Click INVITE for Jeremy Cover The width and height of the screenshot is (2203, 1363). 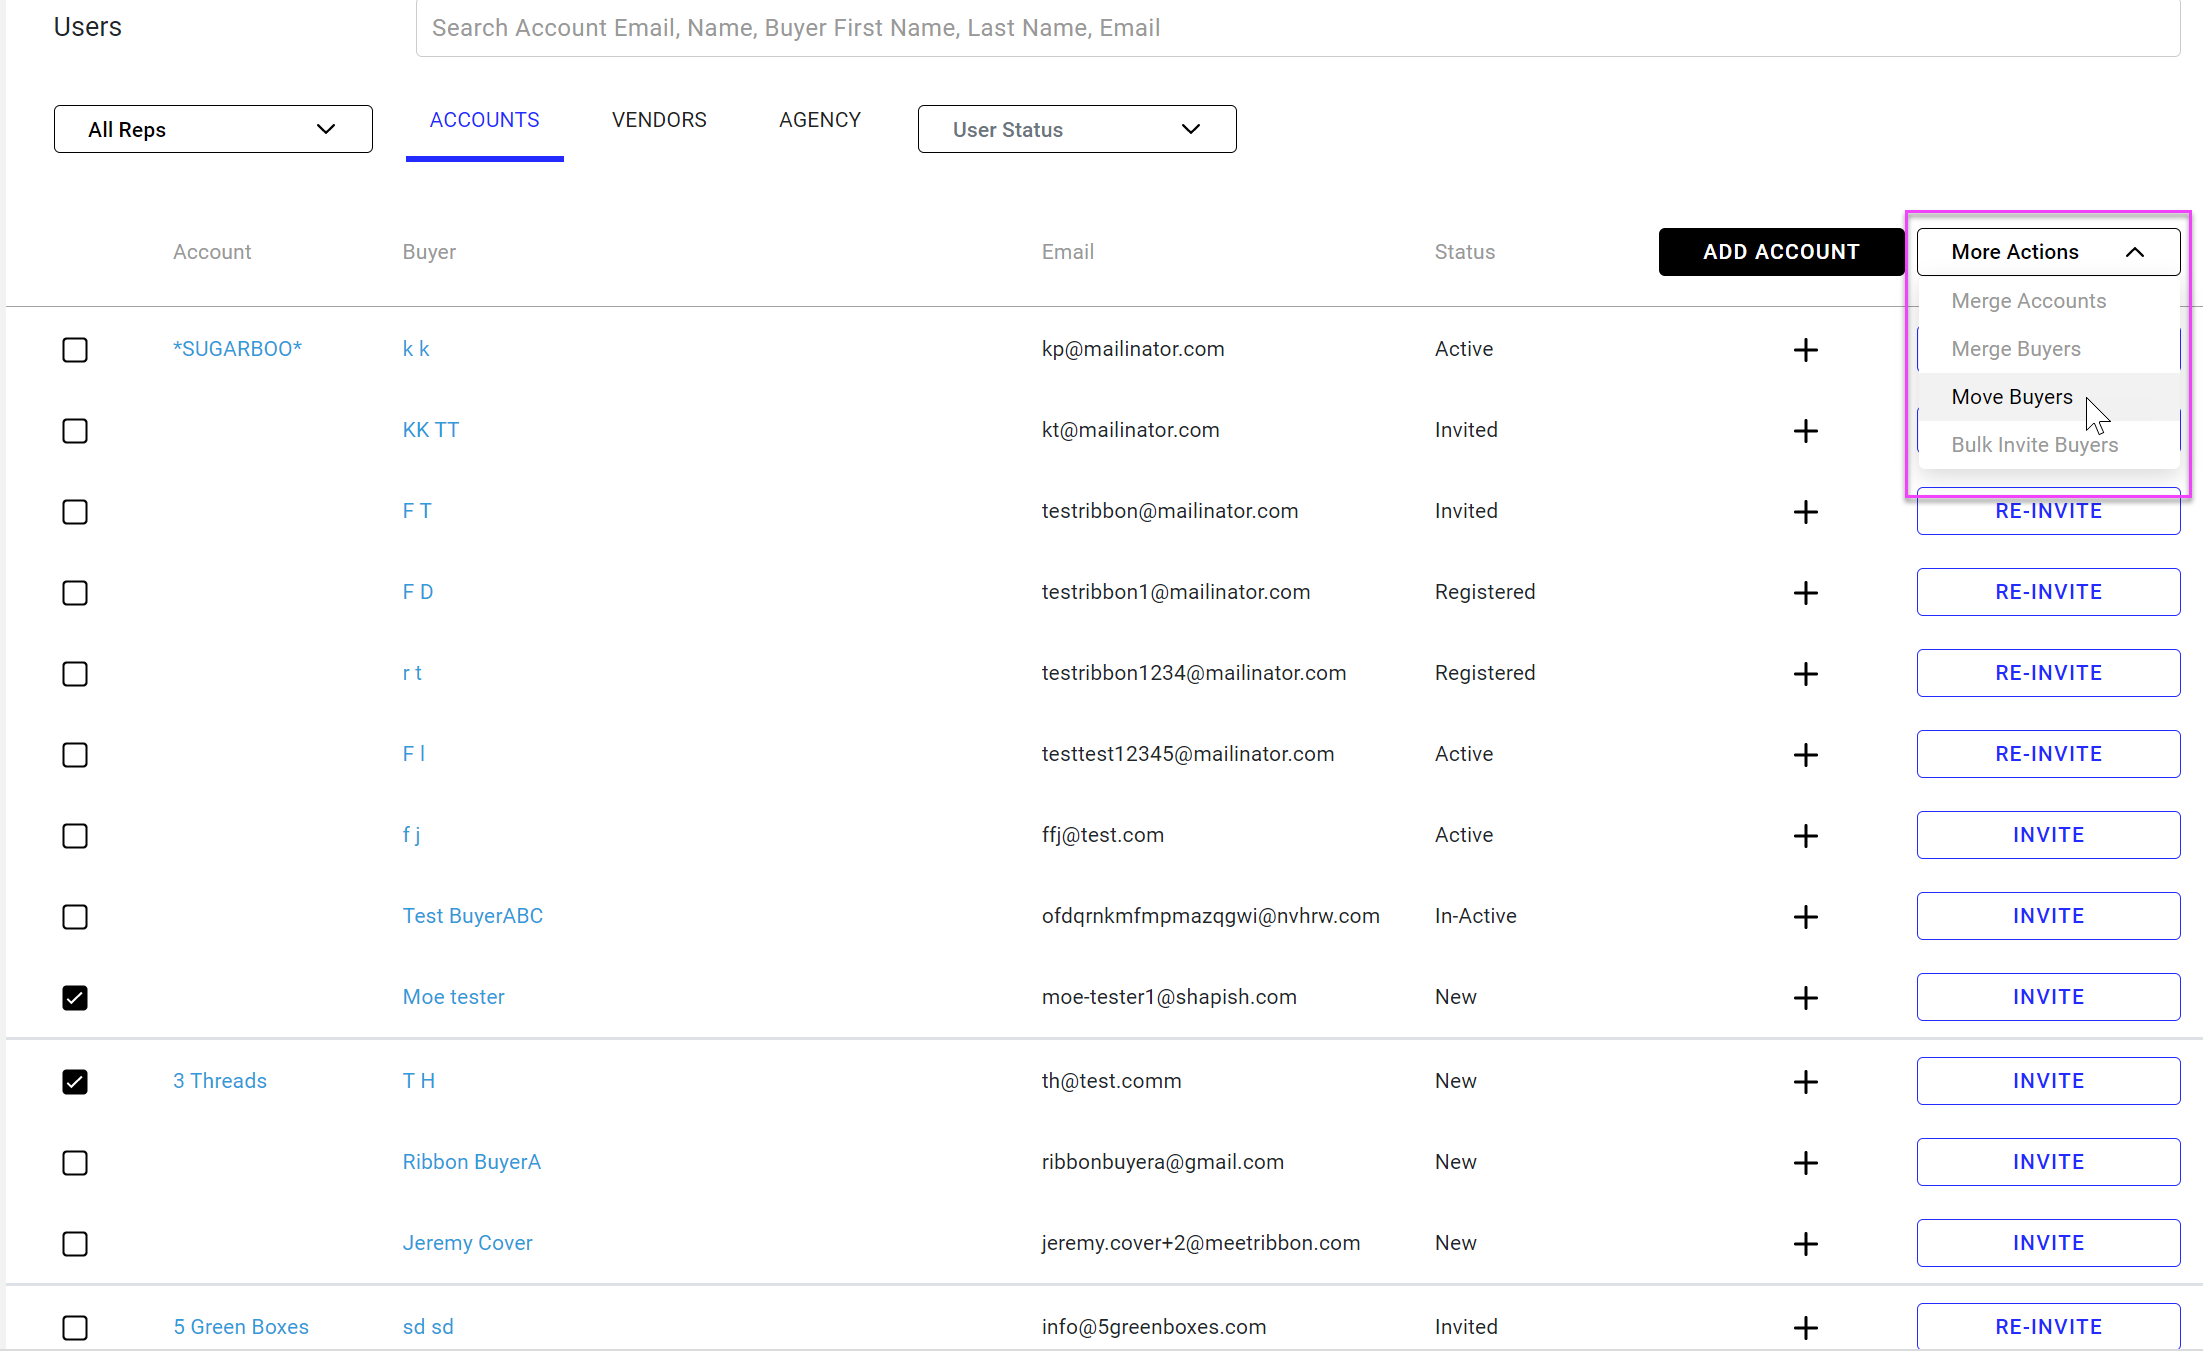[2047, 1243]
